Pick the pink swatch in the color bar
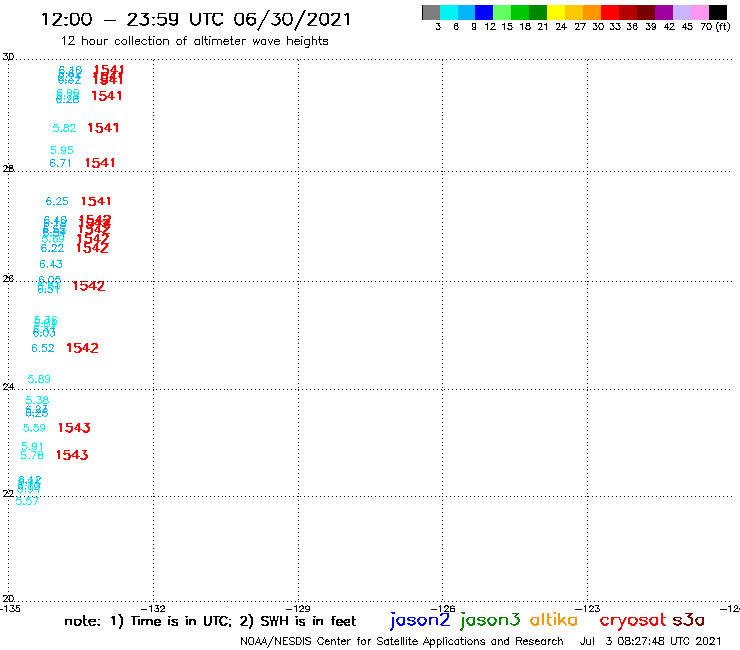This screenshot has height=650, width=740. [x=699, y=12]
